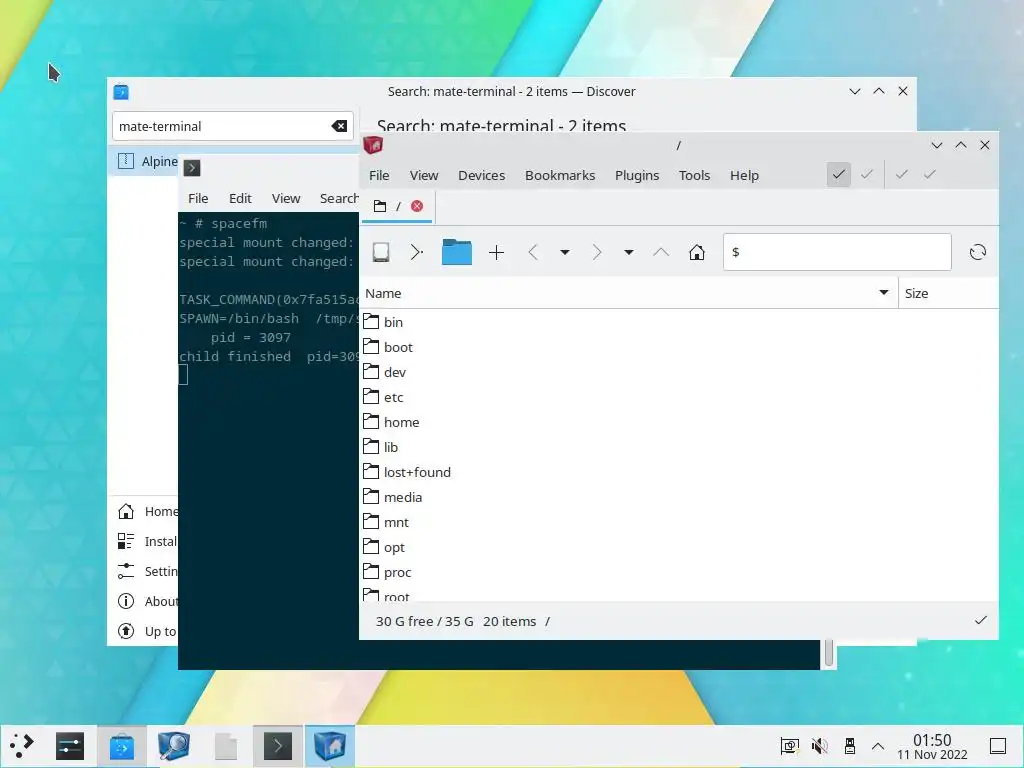Open the terminal's View menu
Viewport: 1024px width, 768px height.
click(285, 199)
